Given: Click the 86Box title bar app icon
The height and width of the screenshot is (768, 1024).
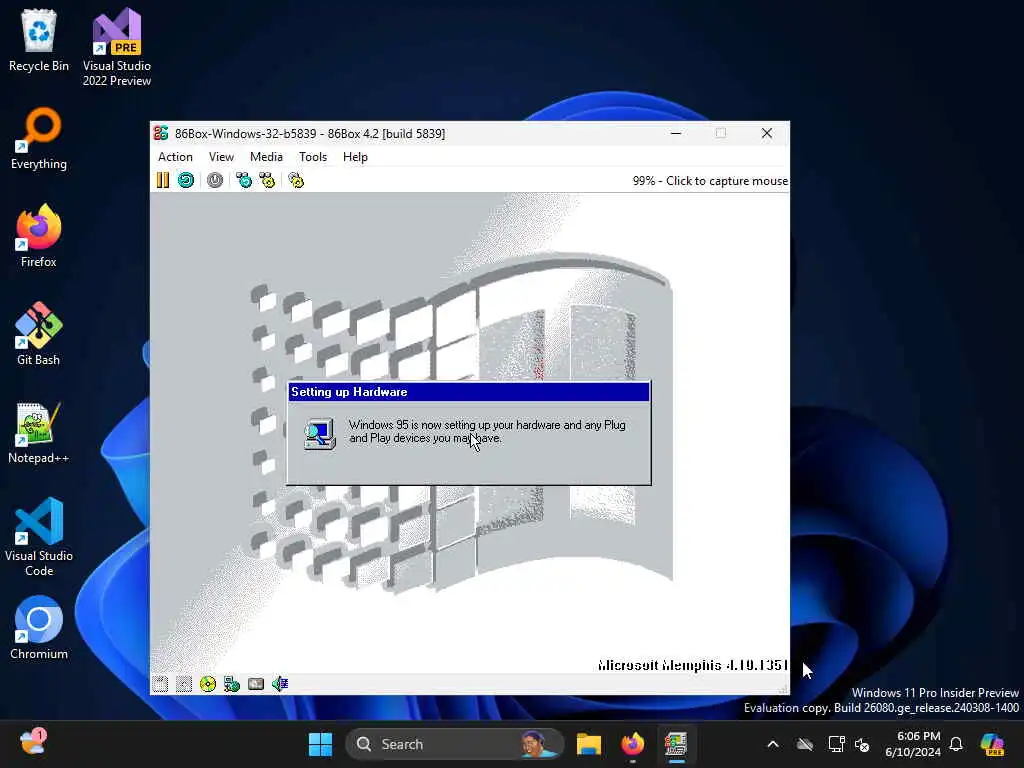Looking at the screenshot, I should 161,133.
